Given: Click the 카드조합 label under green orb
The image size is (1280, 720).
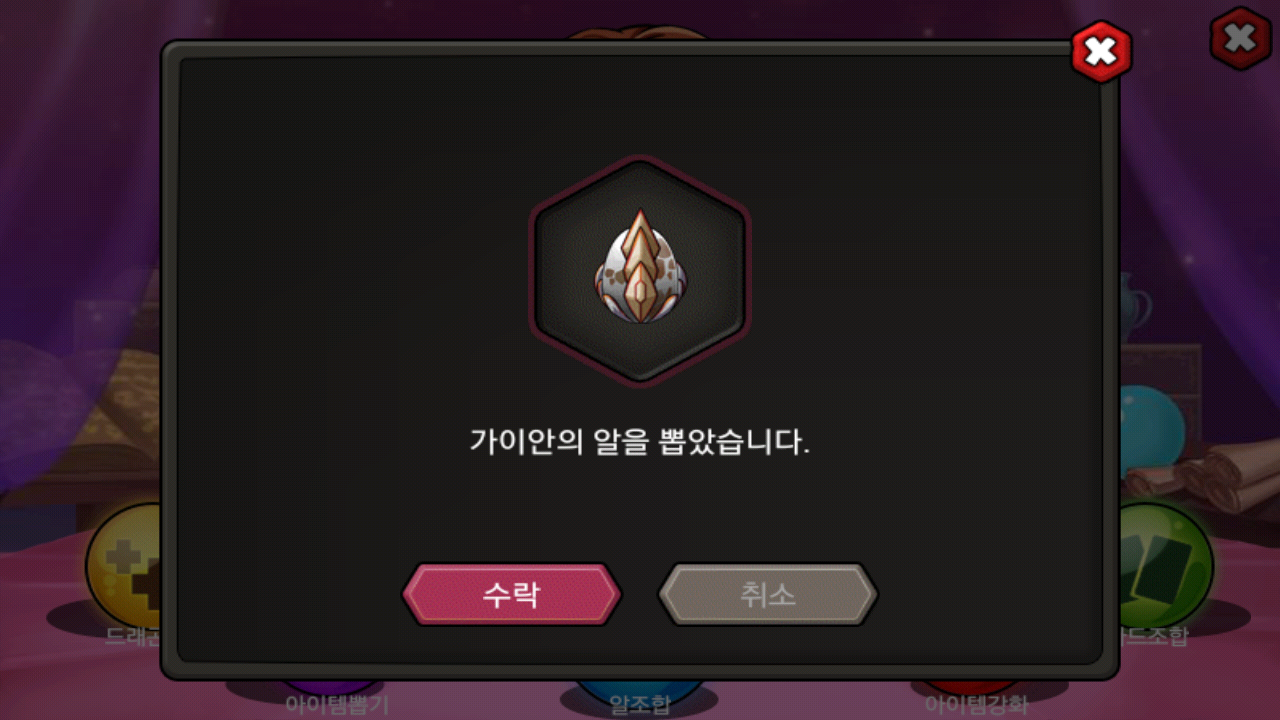Looking at the screenshot, I should click(1153, 637).
